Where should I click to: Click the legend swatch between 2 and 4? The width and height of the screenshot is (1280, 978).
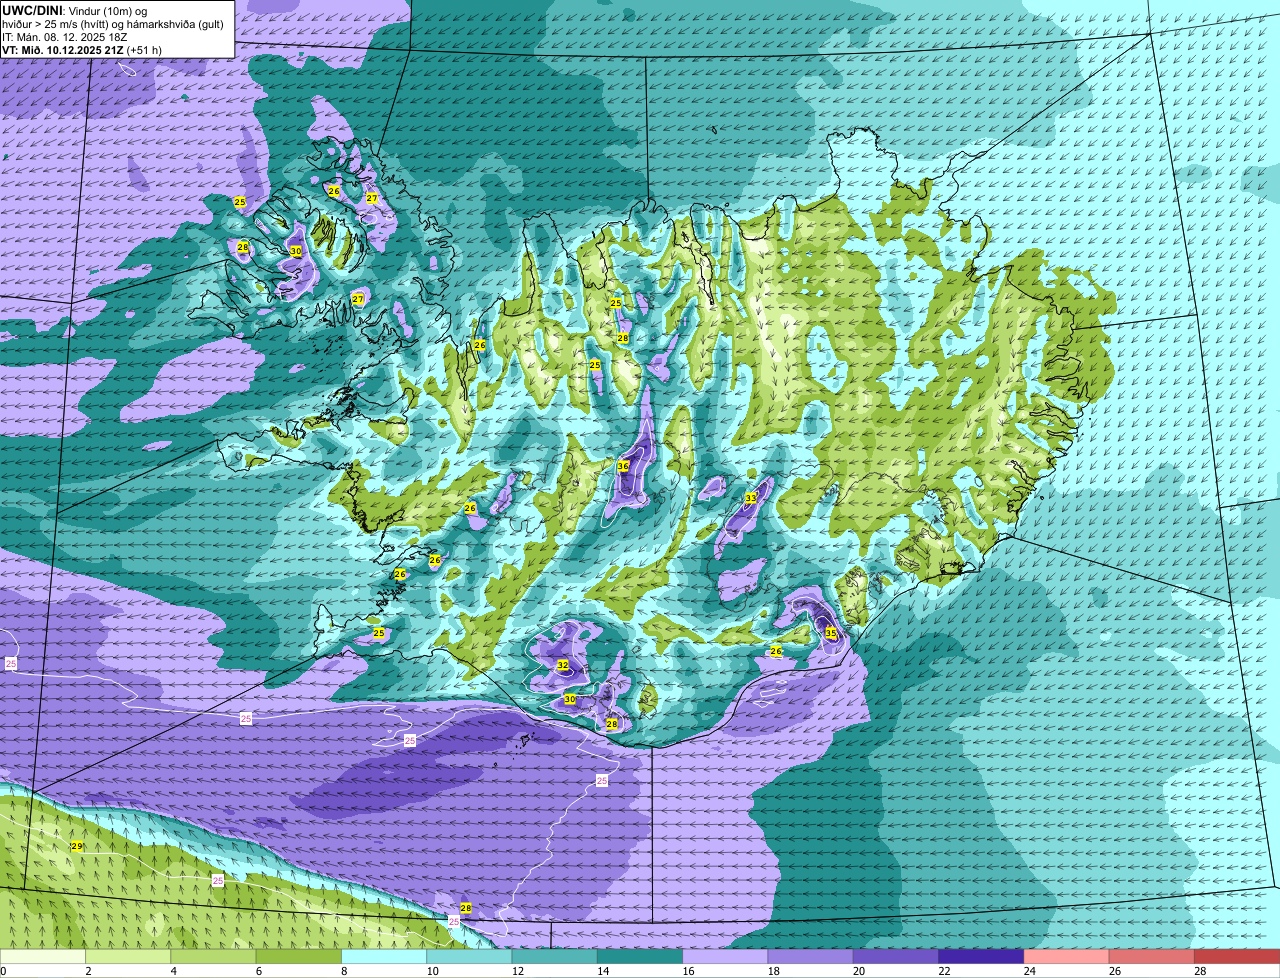pyautogui.click(x=128, y=956)
